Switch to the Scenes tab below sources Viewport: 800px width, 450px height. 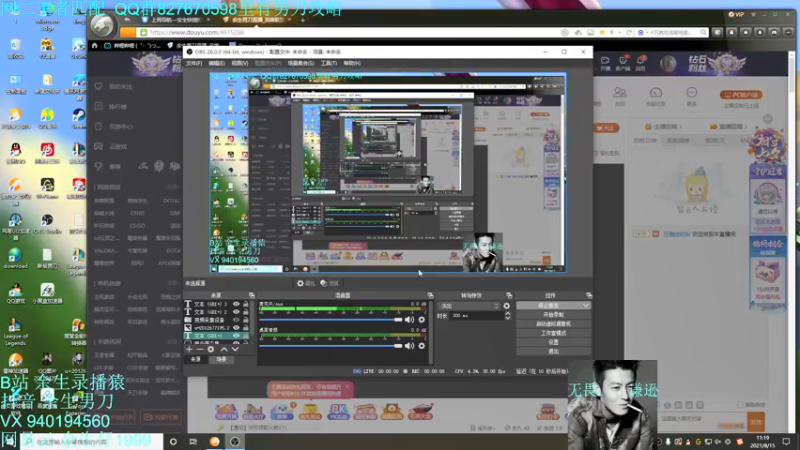pos(221,359)
